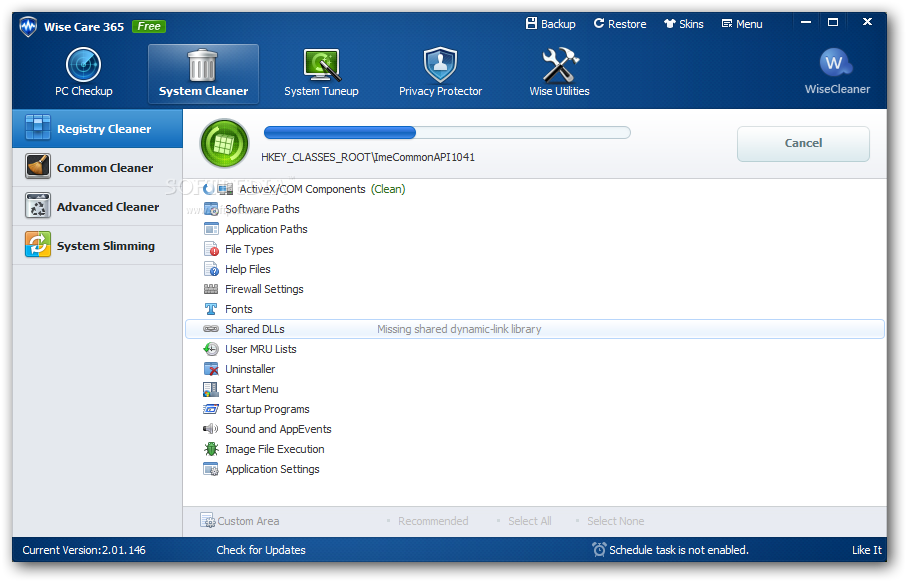The height and width of the screenshot is (582, 907).
Task: Click the WiseCleaner logo icon
Action: click(836, 63)
